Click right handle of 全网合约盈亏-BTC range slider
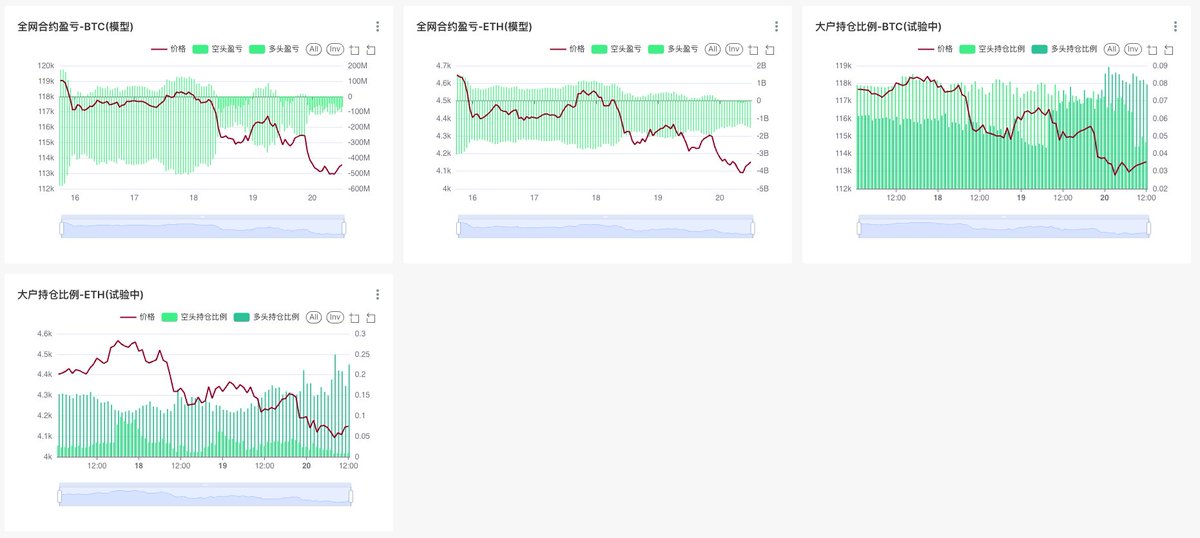Image resolution: width=1200 pixels, height=538 pixels. pos(344,229)
